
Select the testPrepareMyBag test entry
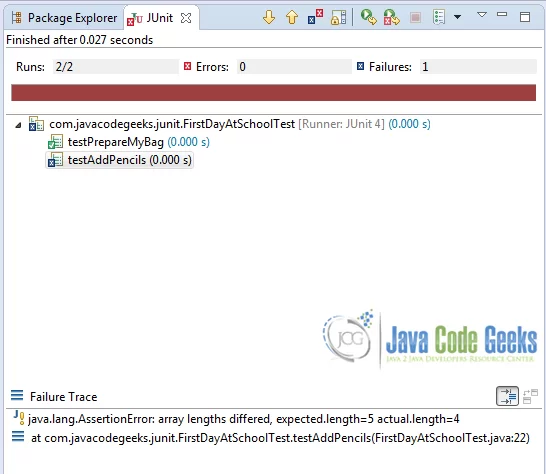point(128,142)
